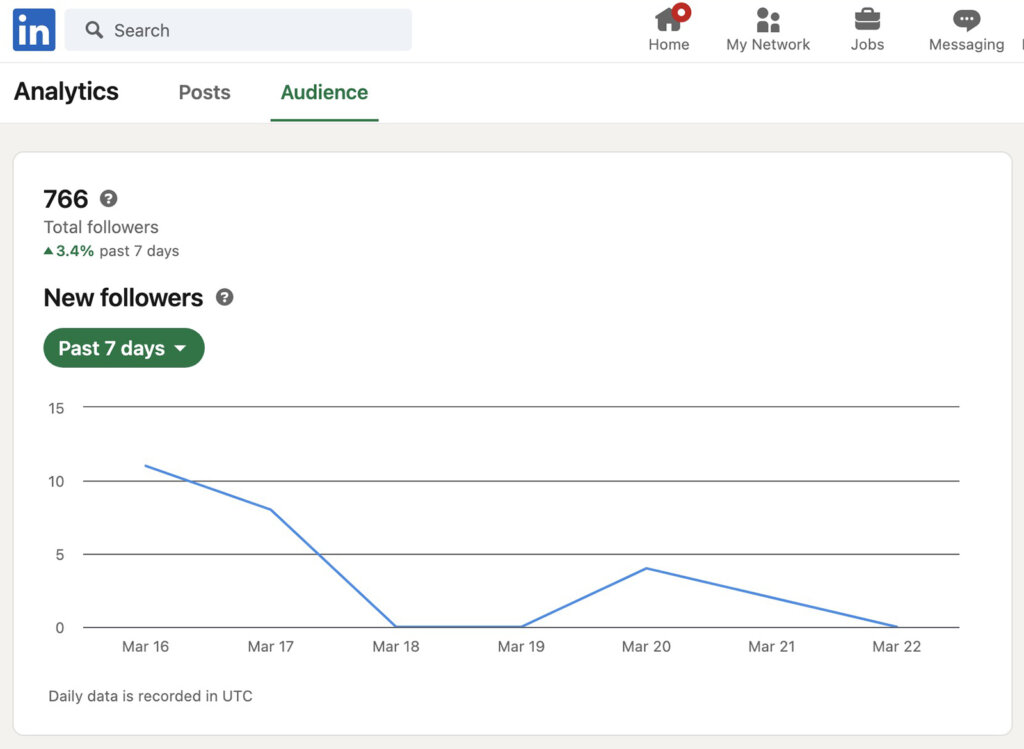This screenshot has width=1024, height=749.
Task: Click the 3.4% growth indicator
Action: (x=68, y=251)
